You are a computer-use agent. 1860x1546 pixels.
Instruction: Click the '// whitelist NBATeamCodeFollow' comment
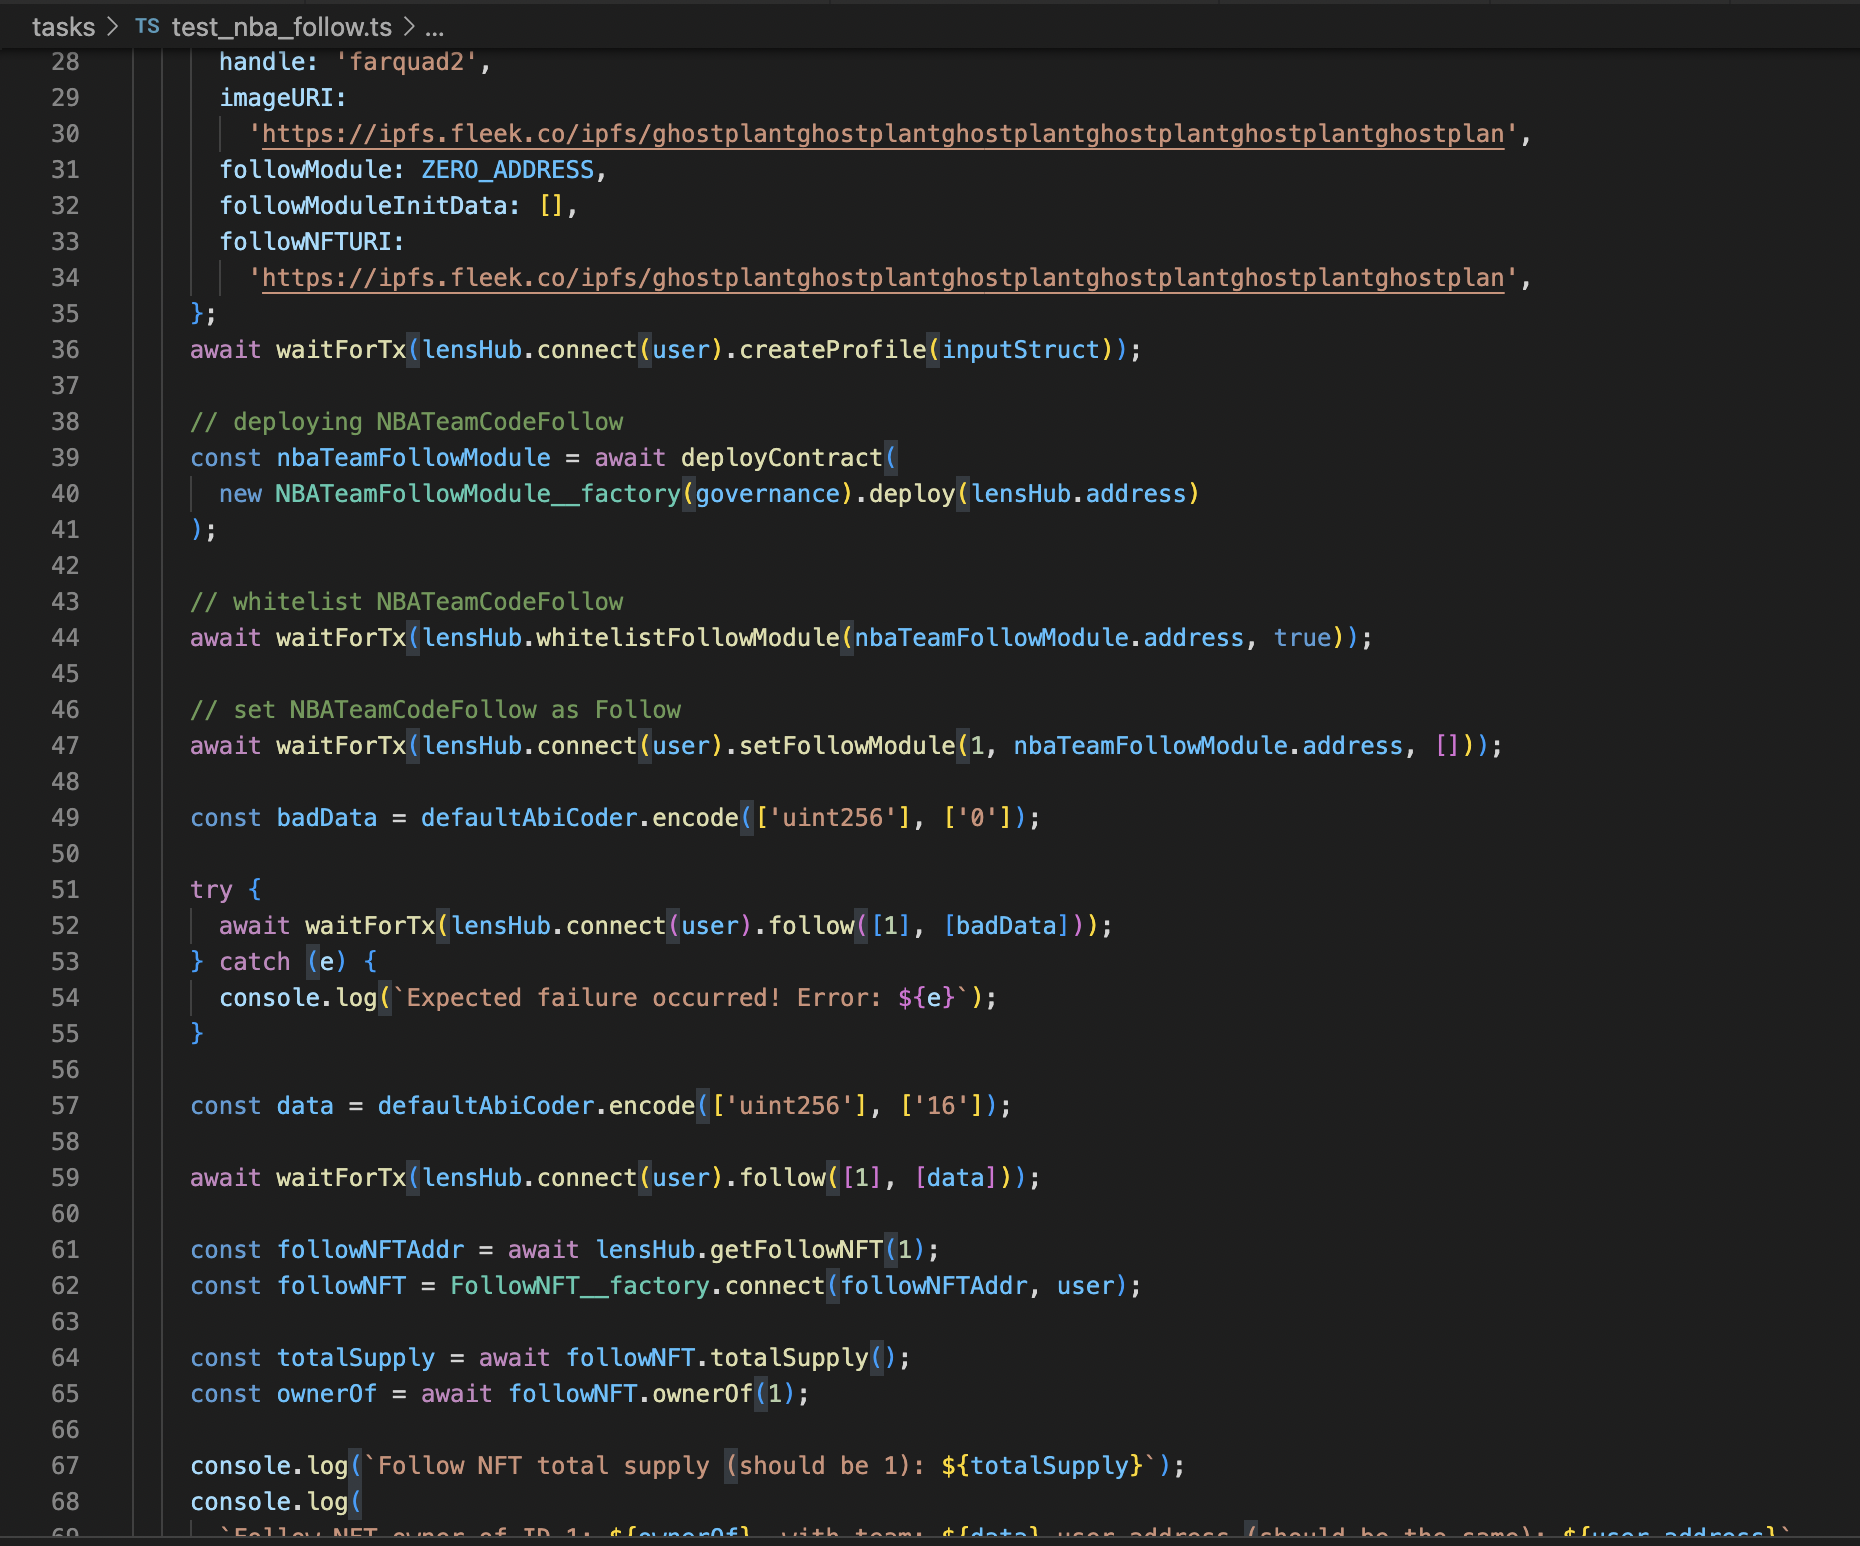coord(407,602)
